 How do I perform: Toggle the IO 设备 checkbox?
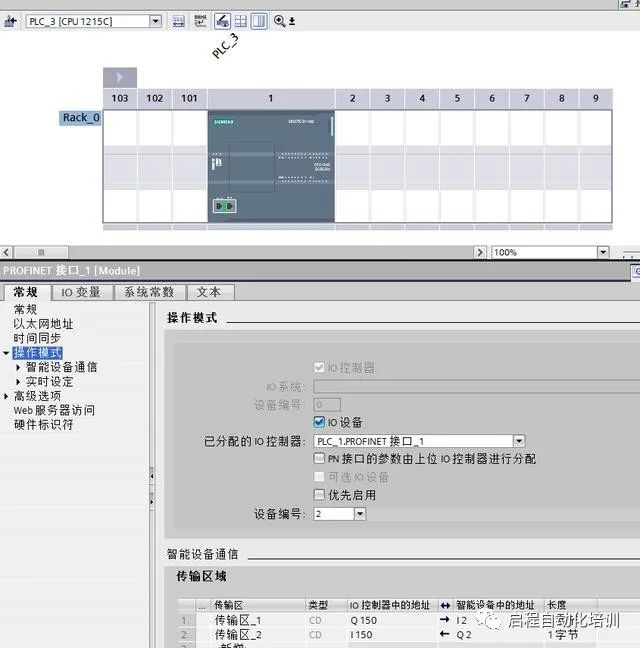click(319, 422)
